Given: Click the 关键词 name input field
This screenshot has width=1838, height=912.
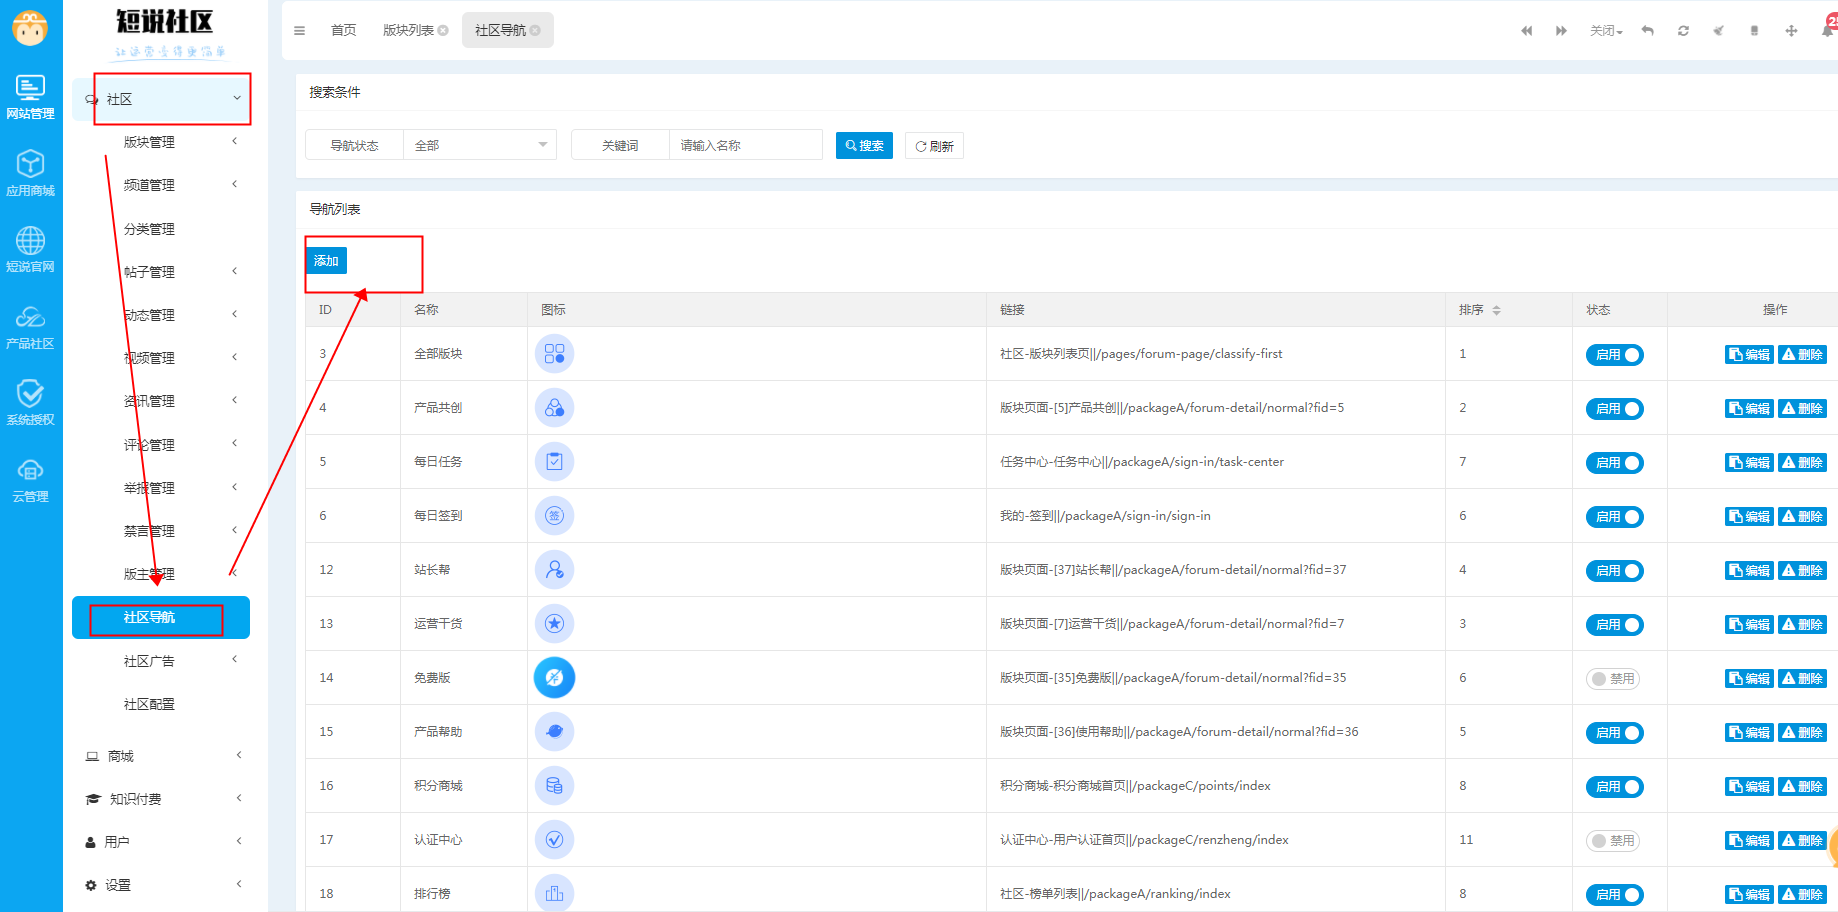Looking at the screenshot, I should click(x=745, y=145).
